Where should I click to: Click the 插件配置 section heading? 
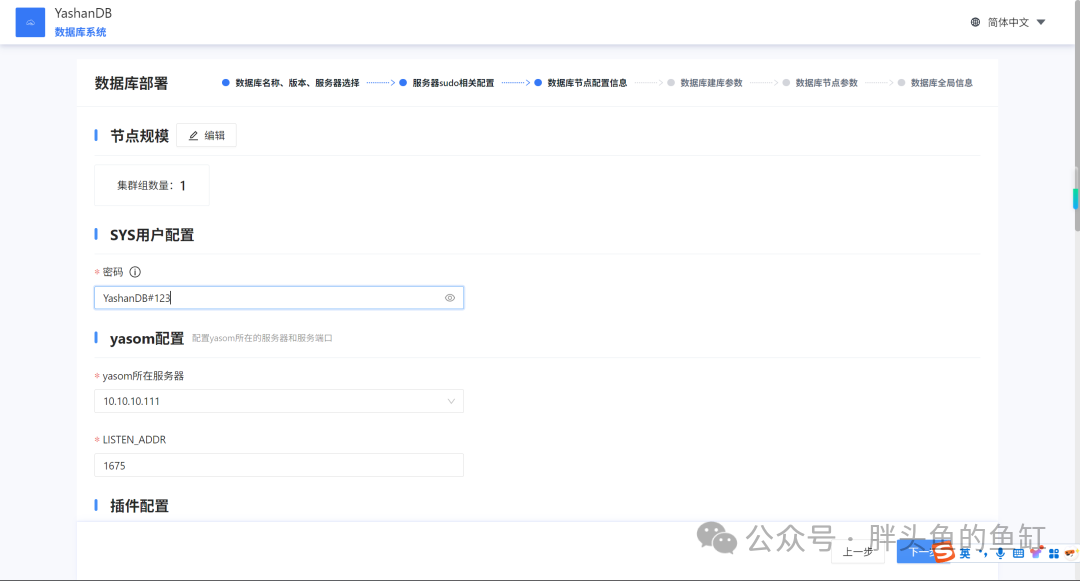(139, 506)
